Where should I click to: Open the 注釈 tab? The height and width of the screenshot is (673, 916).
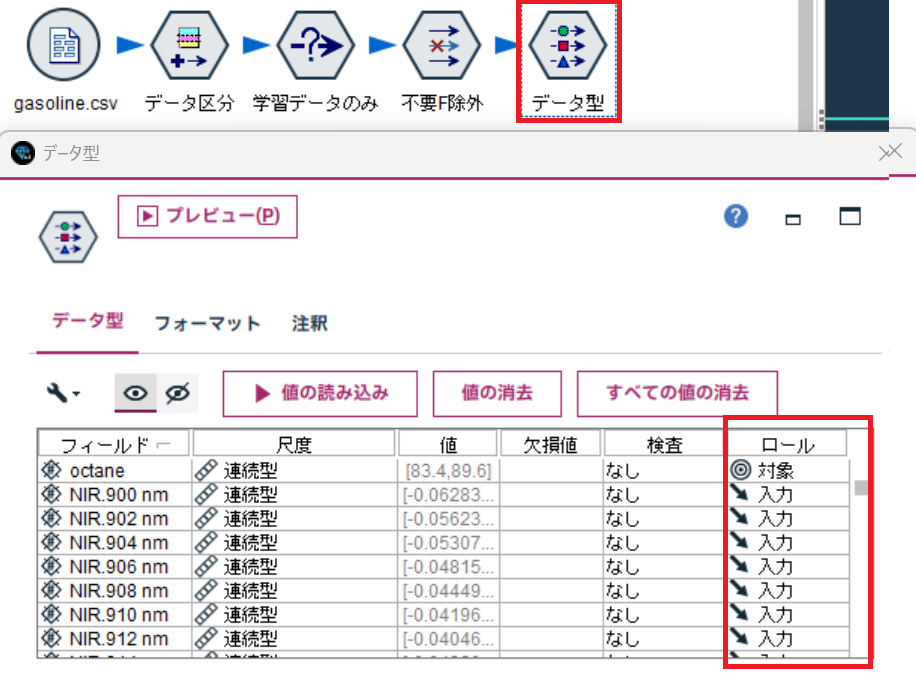(308, 324)
